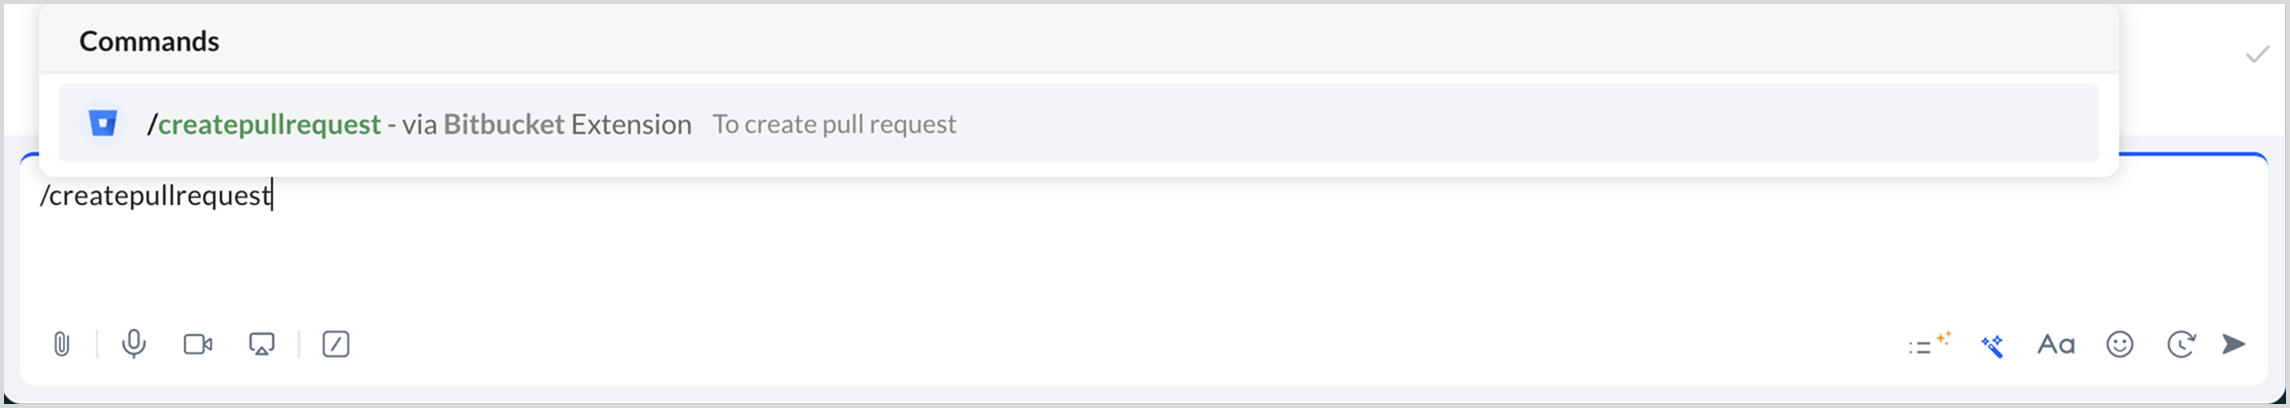Image resolution: width=2290 pixels, height=408 pixels.
Task: Send the message with the arrow button
Action: (x=2234, y=345)
